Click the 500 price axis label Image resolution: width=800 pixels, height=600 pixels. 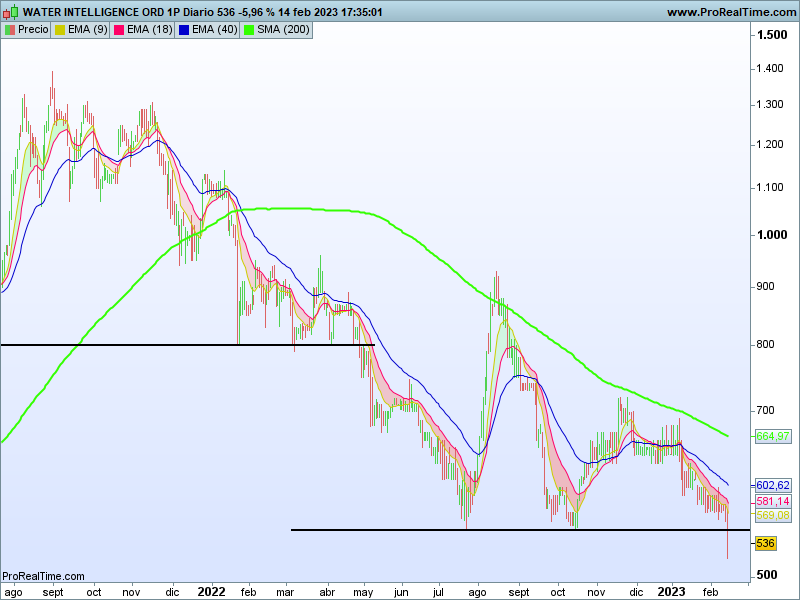point(767,575)
